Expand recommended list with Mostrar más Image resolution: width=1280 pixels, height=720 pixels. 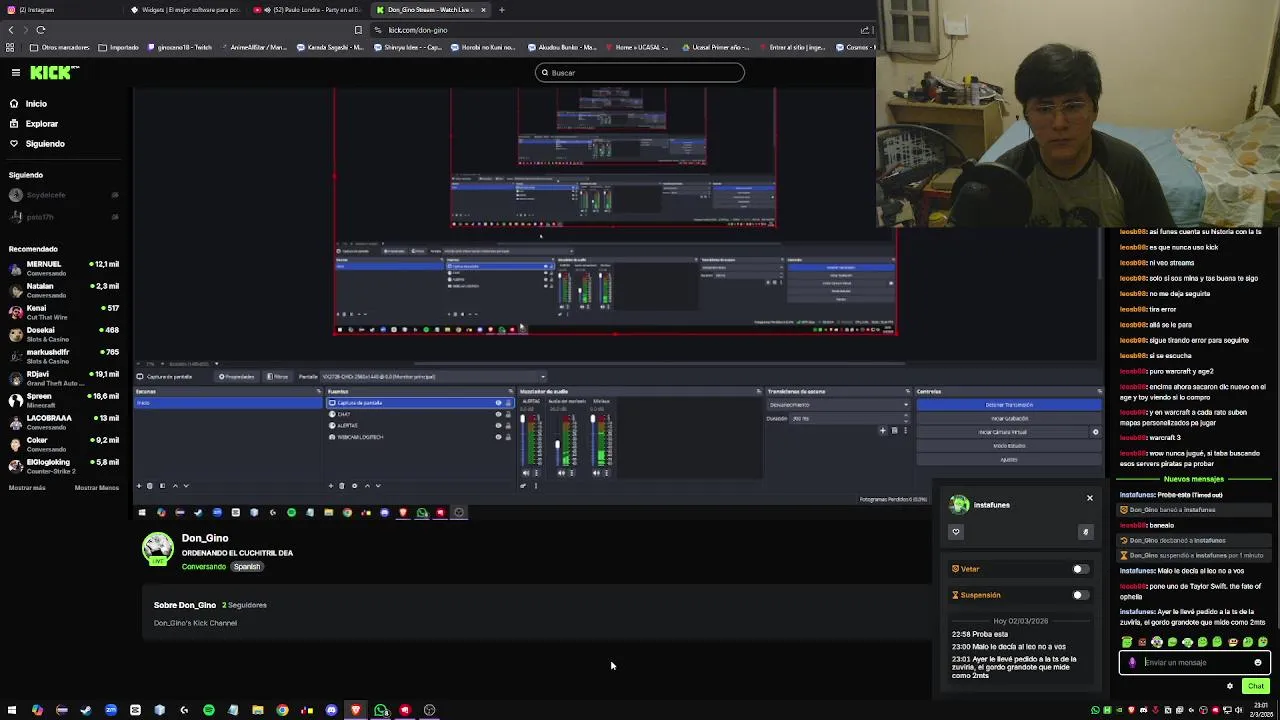coord(27,487)
